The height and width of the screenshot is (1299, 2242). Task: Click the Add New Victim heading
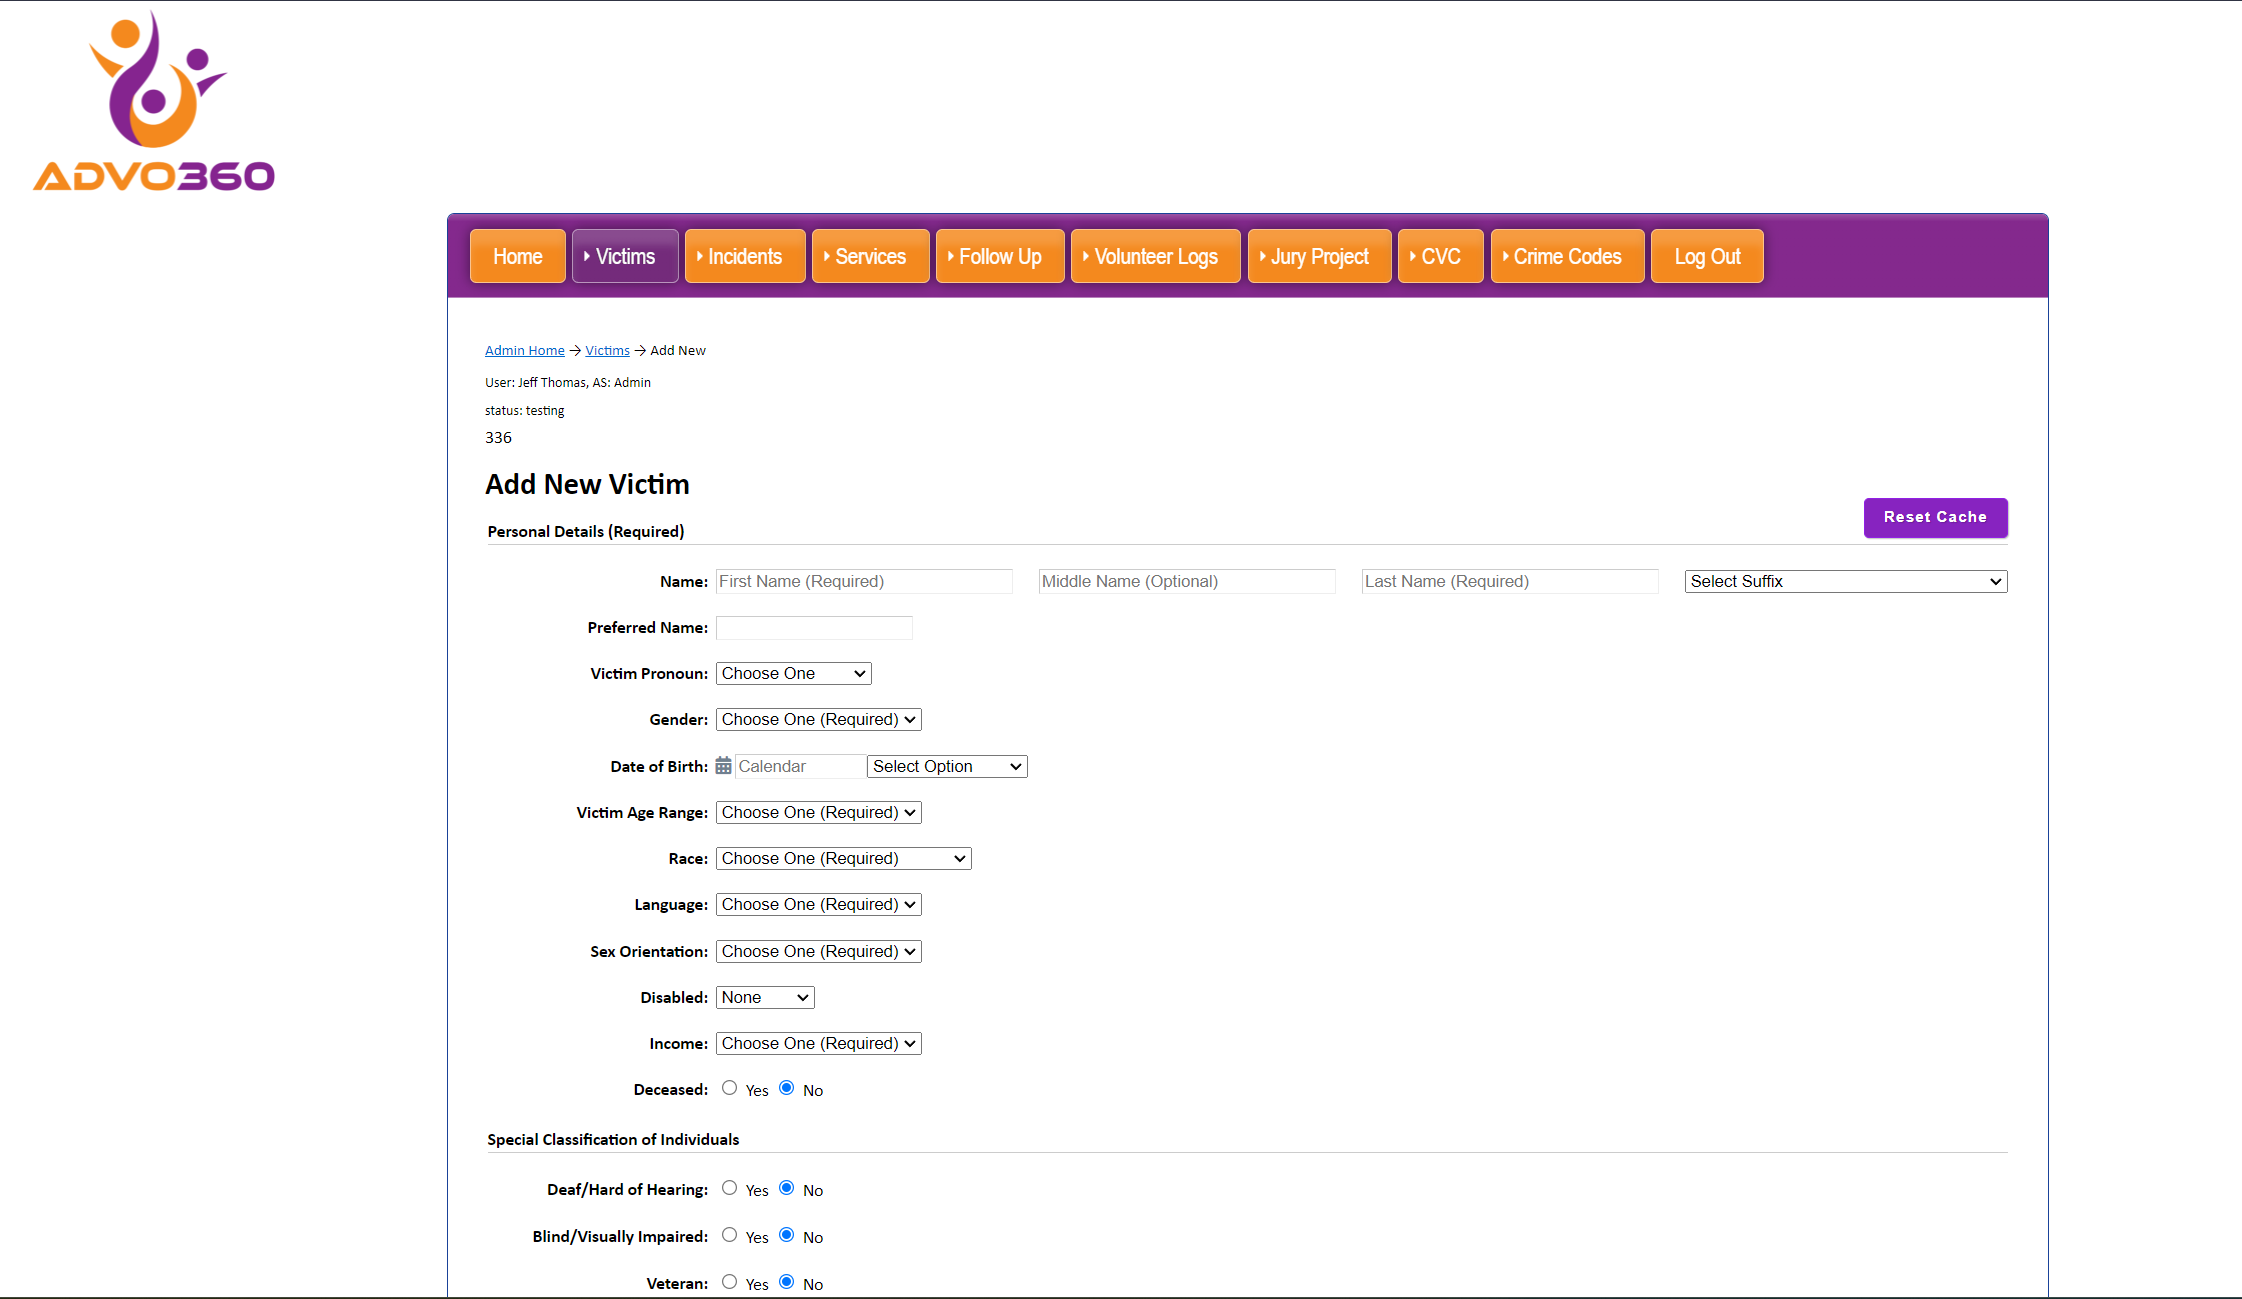pos(587,485)
